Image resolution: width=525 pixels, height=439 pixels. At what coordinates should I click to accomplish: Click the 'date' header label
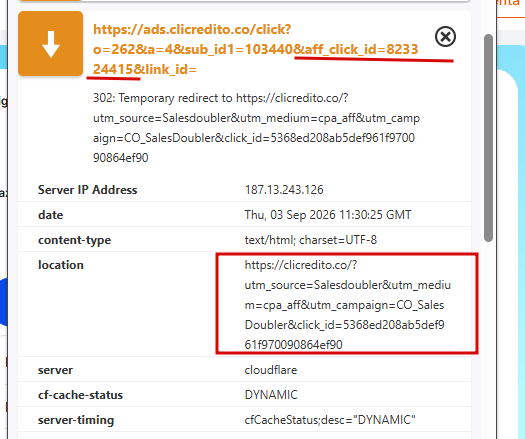(51, 215)
